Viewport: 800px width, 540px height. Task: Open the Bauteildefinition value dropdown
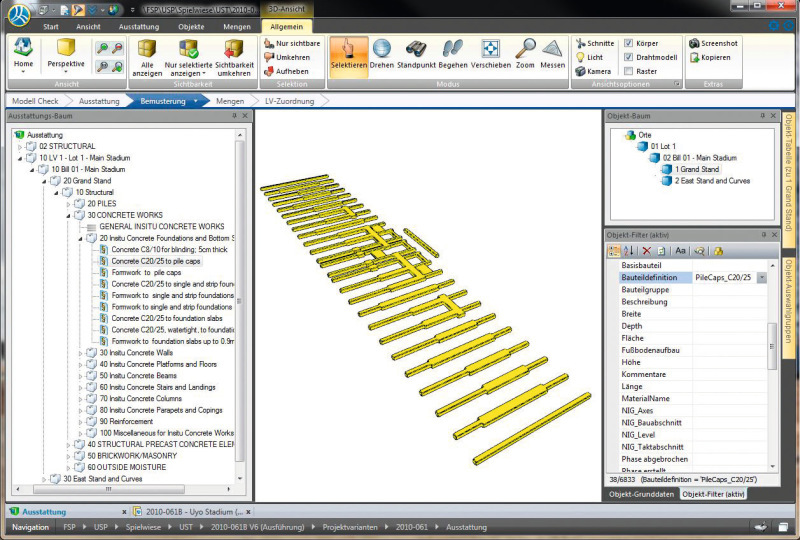[x=762, y=277]
